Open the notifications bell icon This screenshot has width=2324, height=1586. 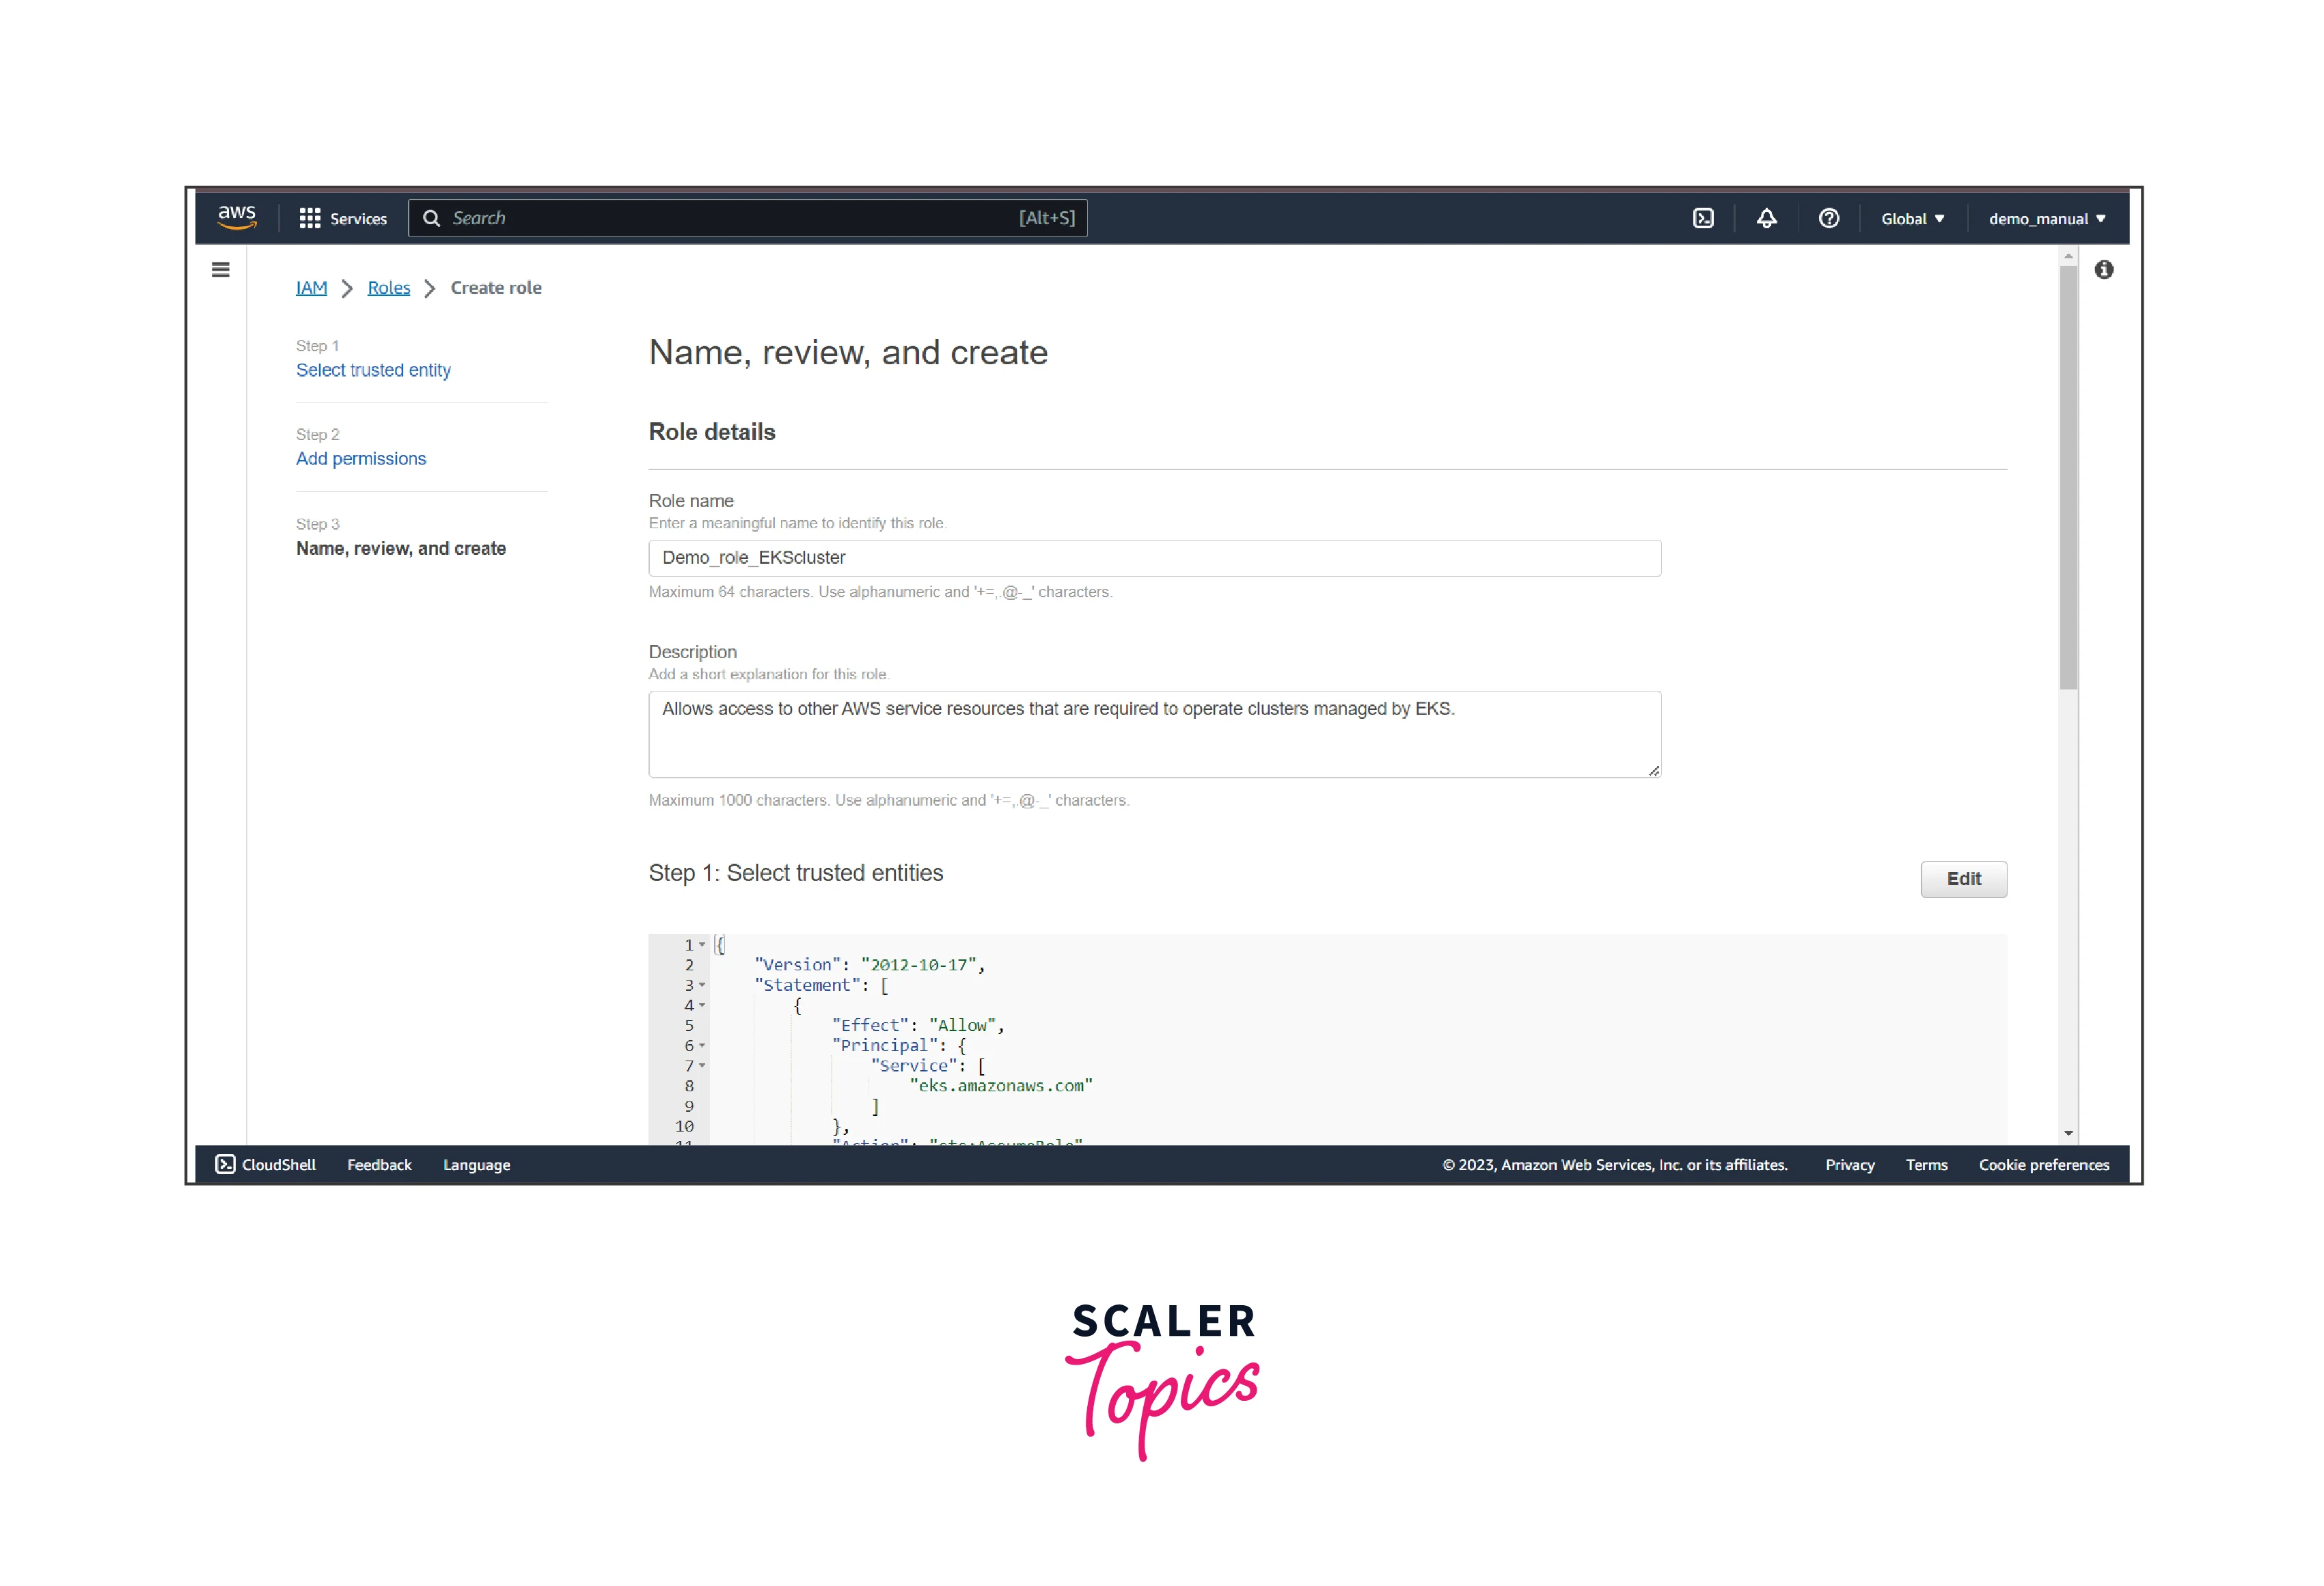(x=1766, y=218)
